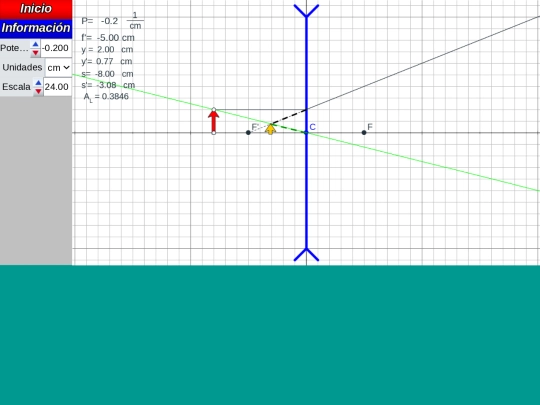Select the yellow image arrow
This screenshot has width=540, height=405.
[271, 129]
